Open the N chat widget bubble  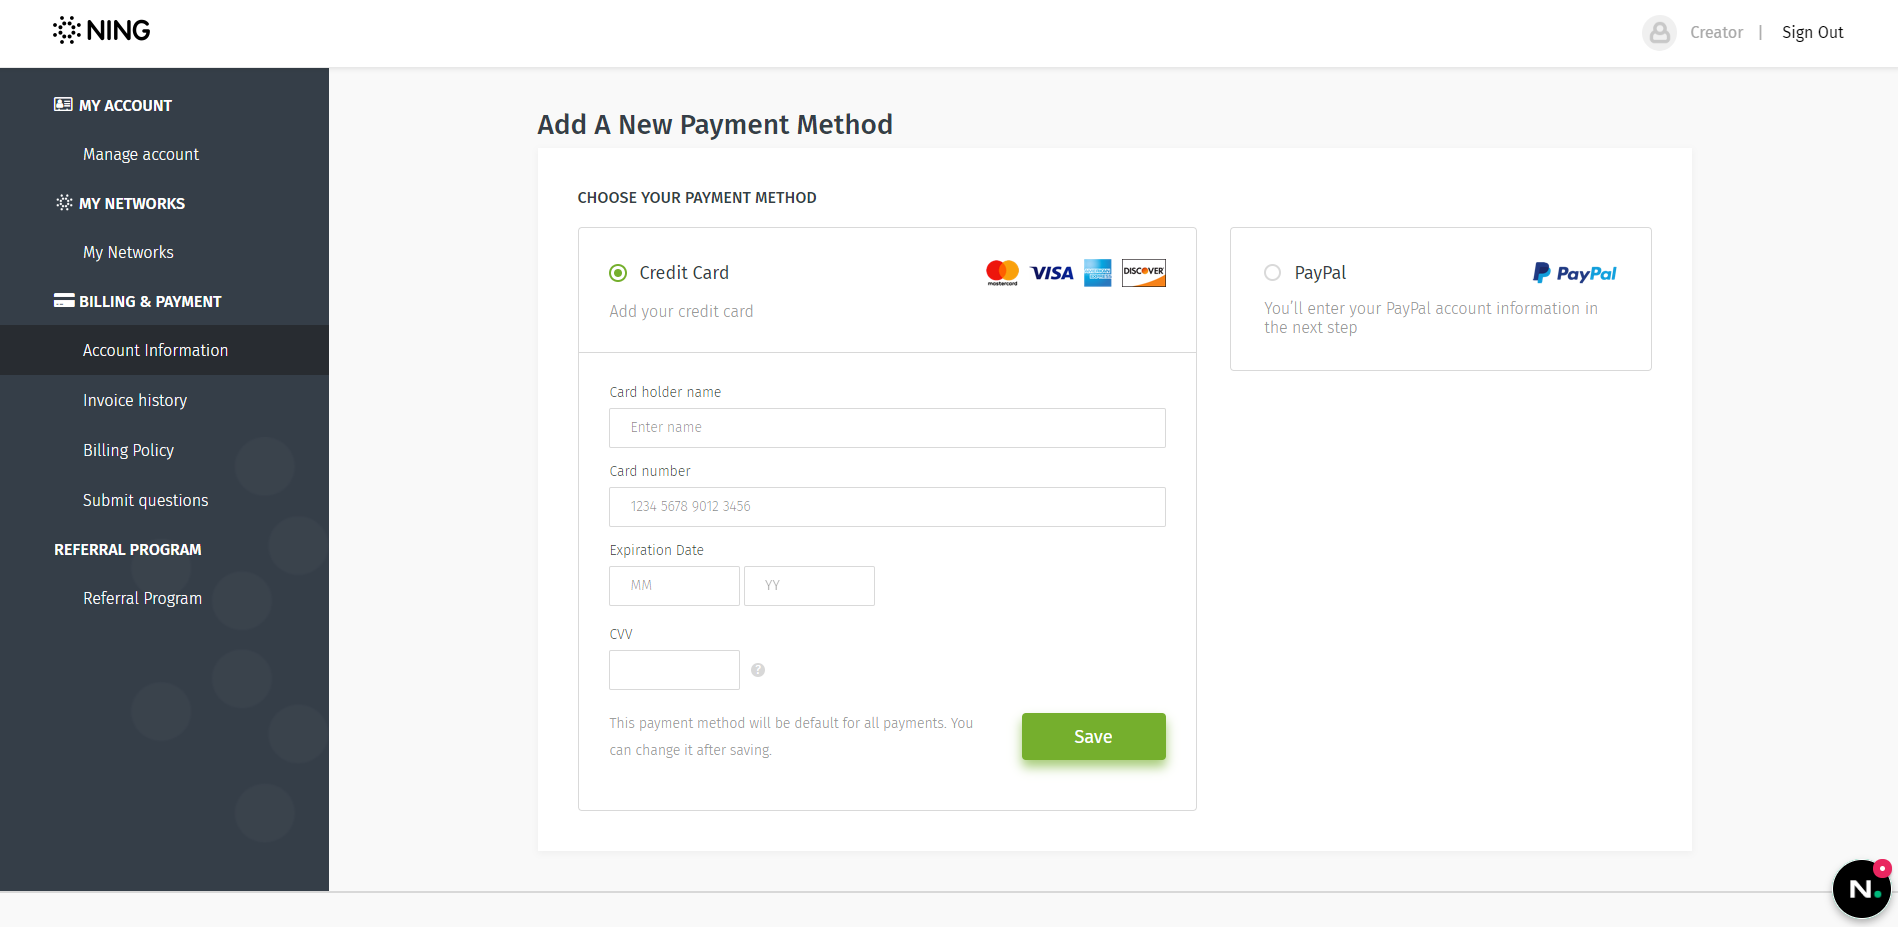1861,888
